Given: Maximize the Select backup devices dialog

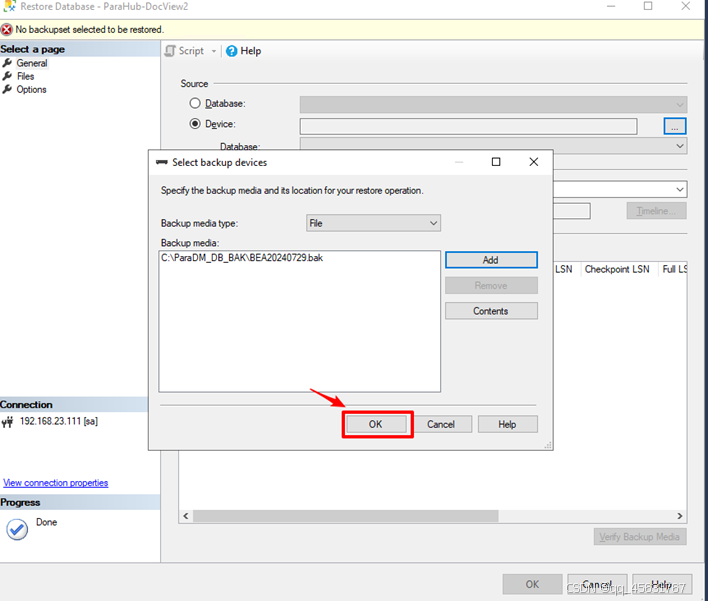Looking at the screenshot, I should pos(496,162).
